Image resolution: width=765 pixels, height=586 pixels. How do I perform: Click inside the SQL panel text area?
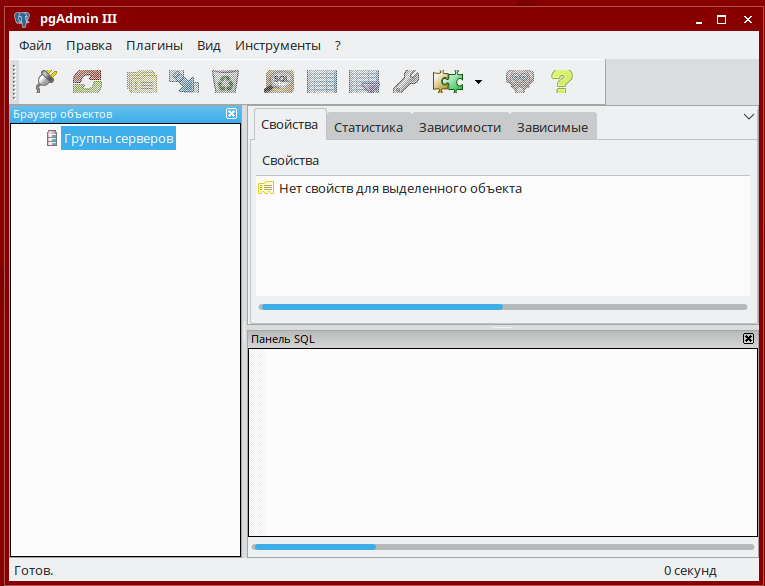(x=503, y=443)
